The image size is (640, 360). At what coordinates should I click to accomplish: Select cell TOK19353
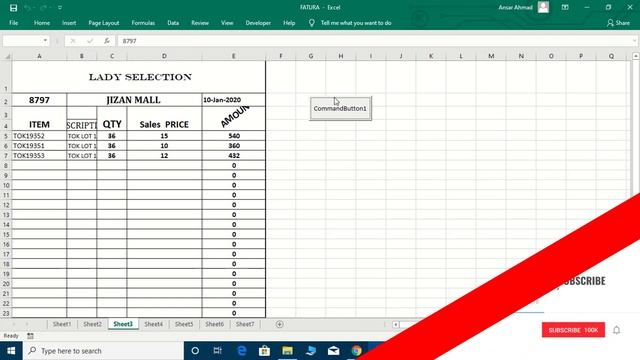coord(39,156)
